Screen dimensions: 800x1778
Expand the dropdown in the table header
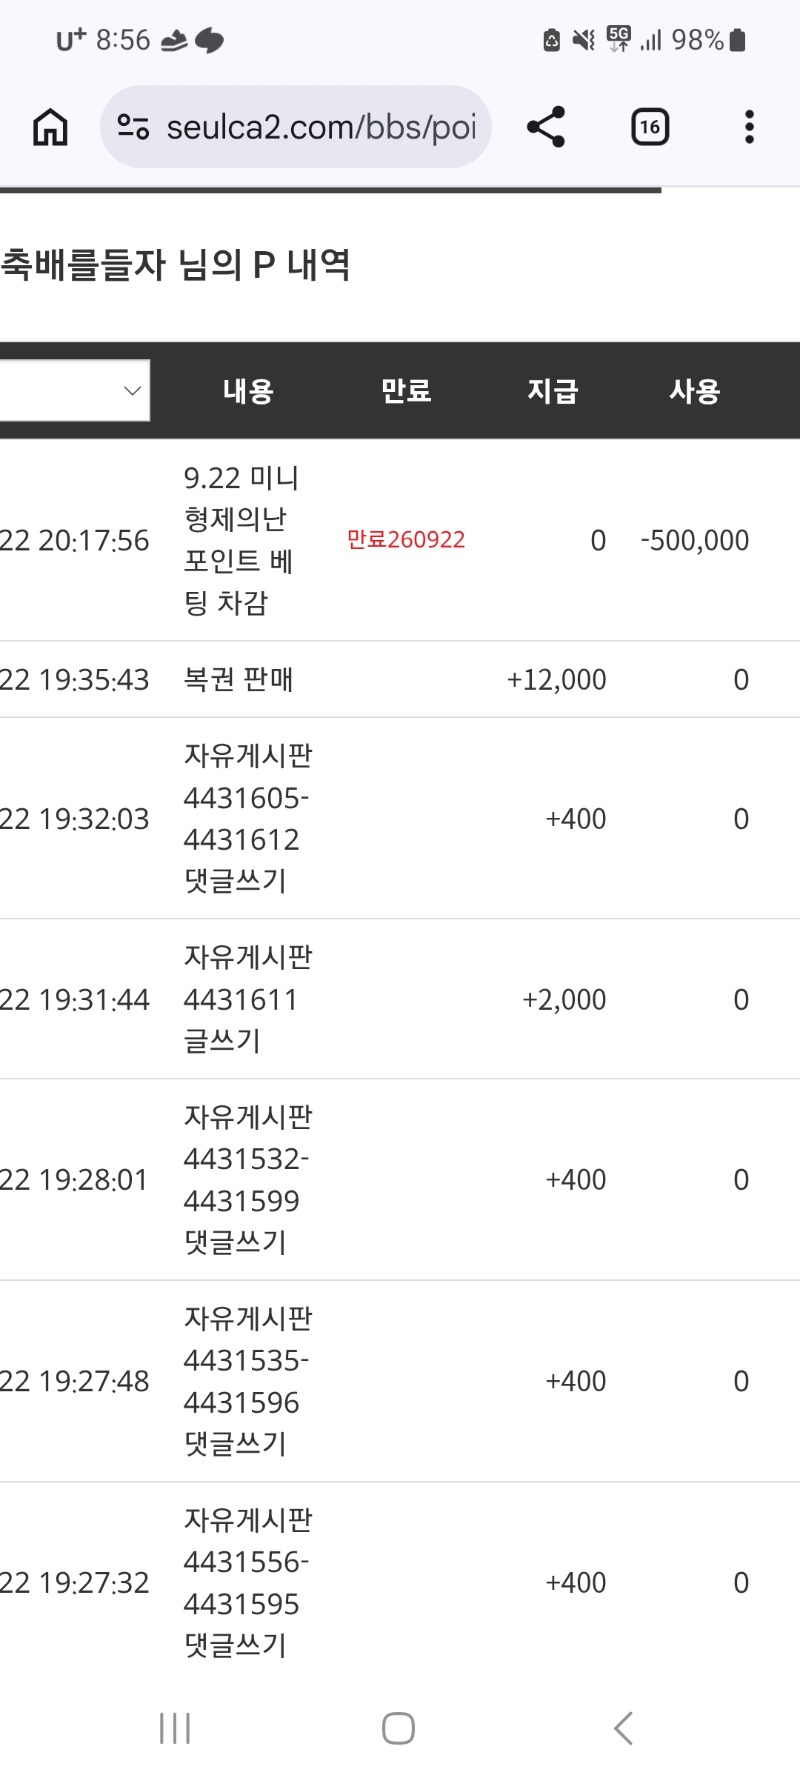pos(75,390)
